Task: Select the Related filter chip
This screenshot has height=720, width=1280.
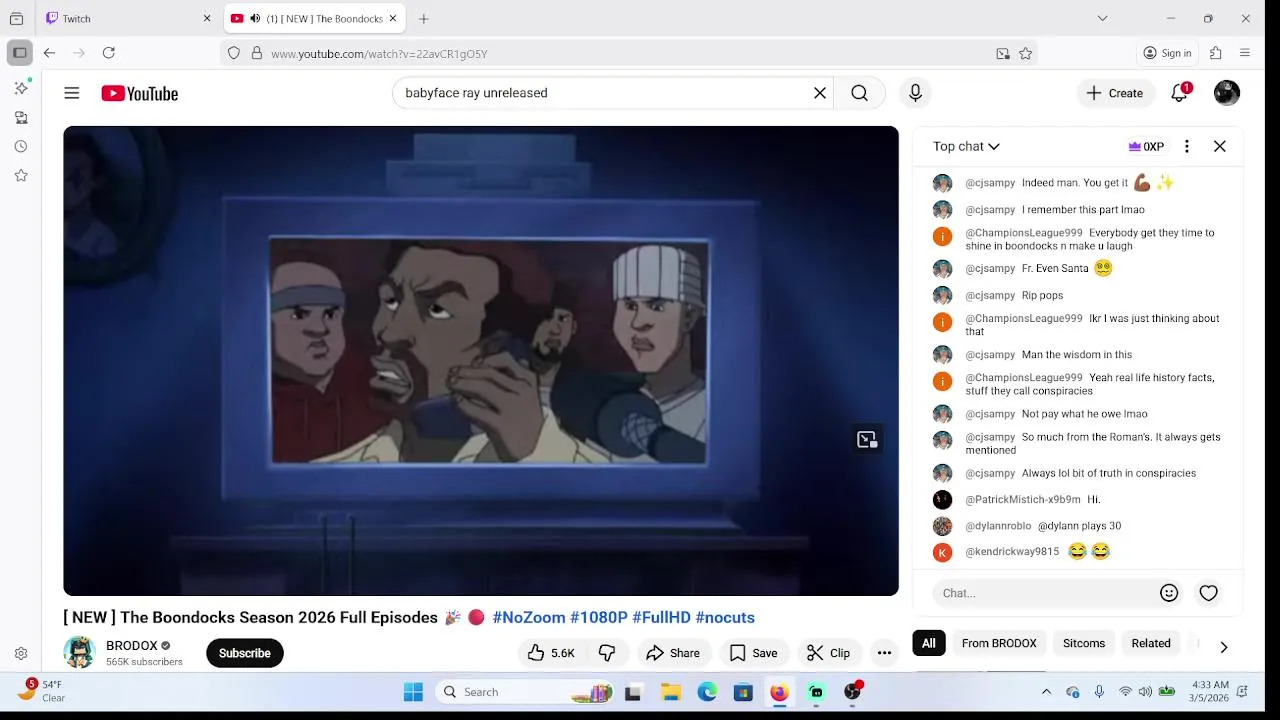Action: [1151, 643]
